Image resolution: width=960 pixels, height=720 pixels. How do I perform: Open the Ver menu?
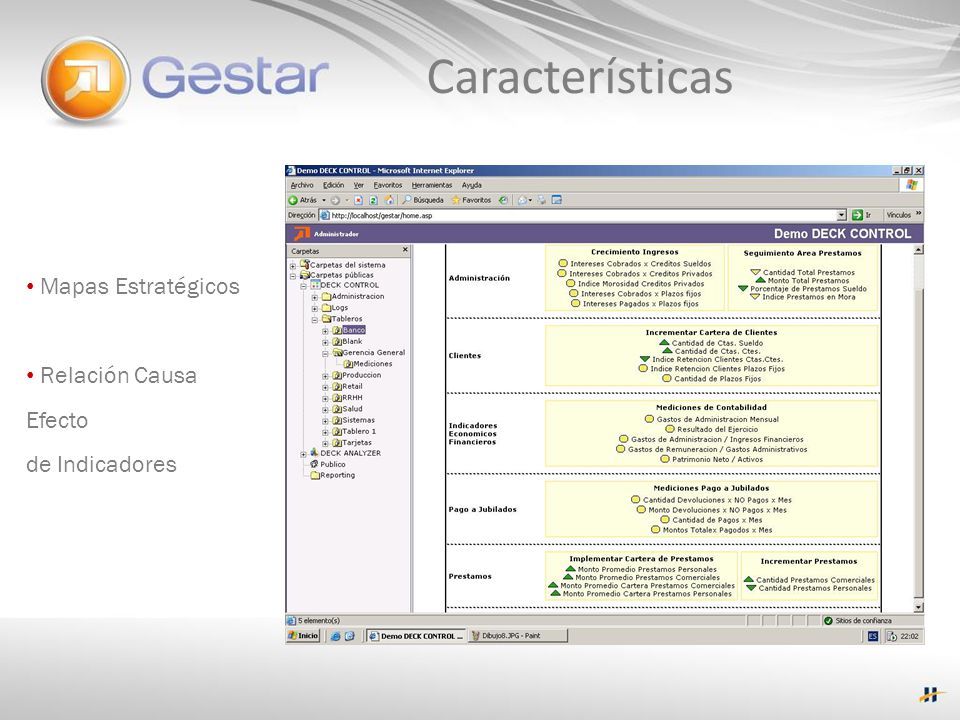[359, 185]
